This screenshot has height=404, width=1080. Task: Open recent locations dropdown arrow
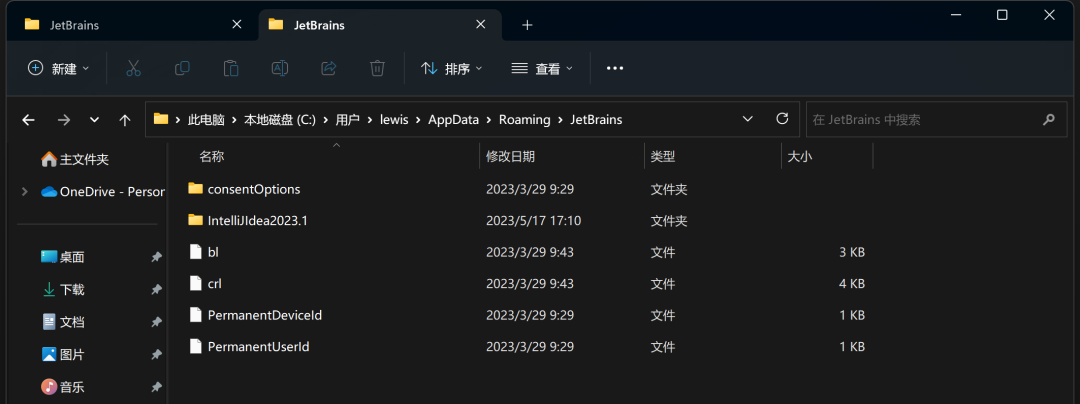tap(94, 120)
